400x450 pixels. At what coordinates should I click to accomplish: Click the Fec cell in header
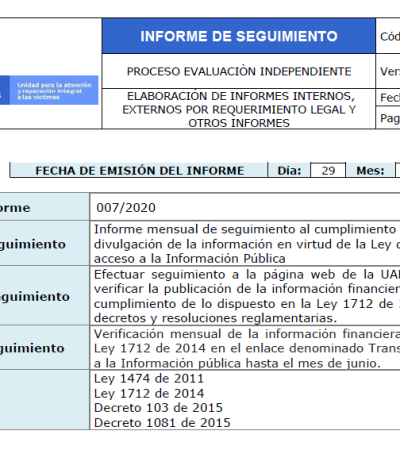388,98
